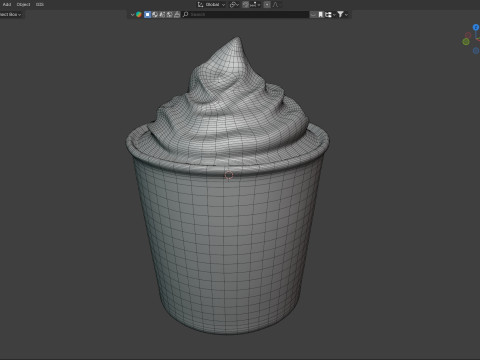Click the red X axis circle on the gizmo
The width and height of the screenshot is (480, 360).
tap(468, 35)
